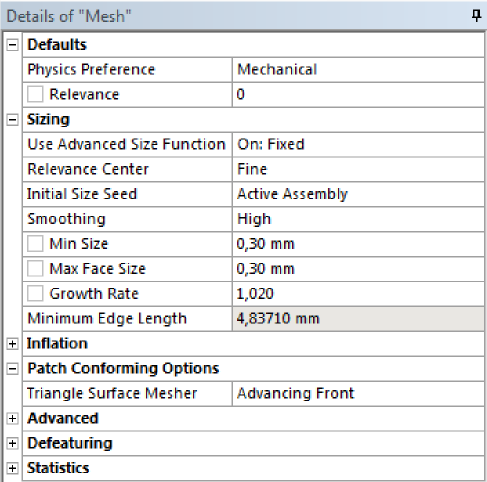This screenshot has height=482, width=487.
Task: Choose Triangle Surface Mesher Advancing Front value
Action: (358, 393)
